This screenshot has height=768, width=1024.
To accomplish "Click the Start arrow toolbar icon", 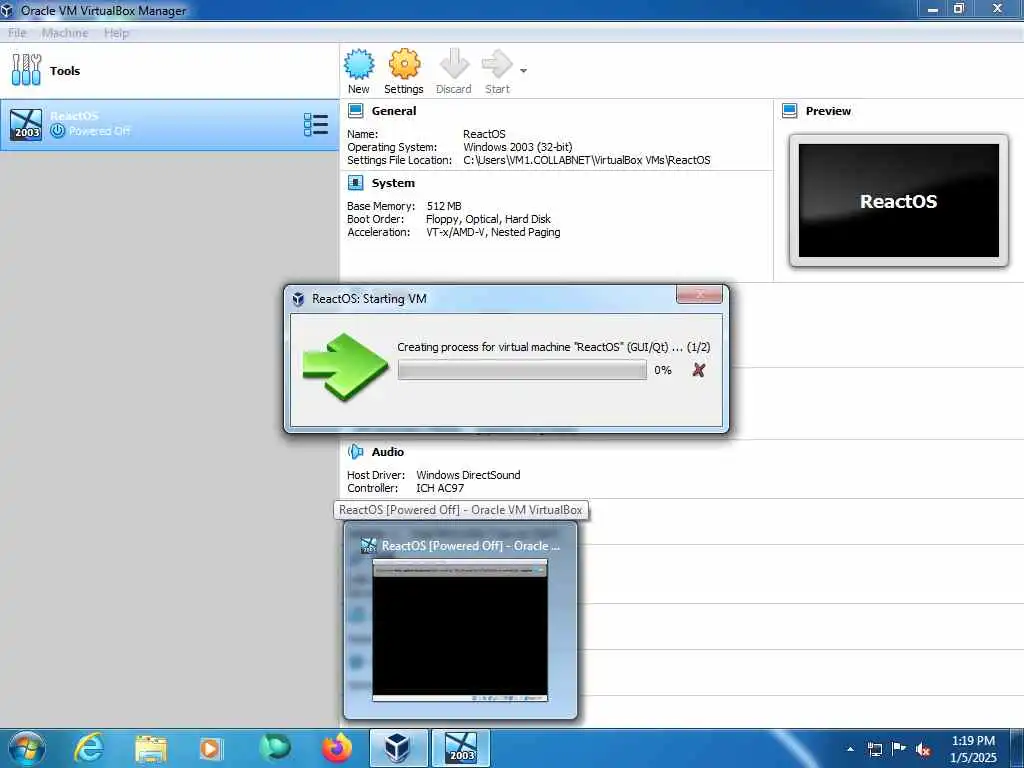I will click(497, 64).
